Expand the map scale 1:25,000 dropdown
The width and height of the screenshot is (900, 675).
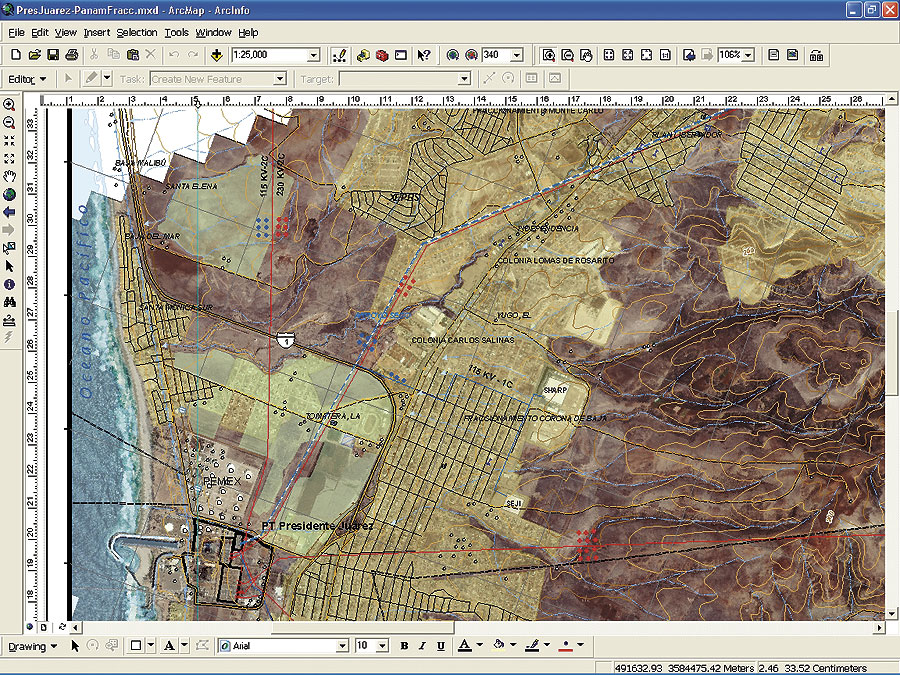click(x=313, y=56)
